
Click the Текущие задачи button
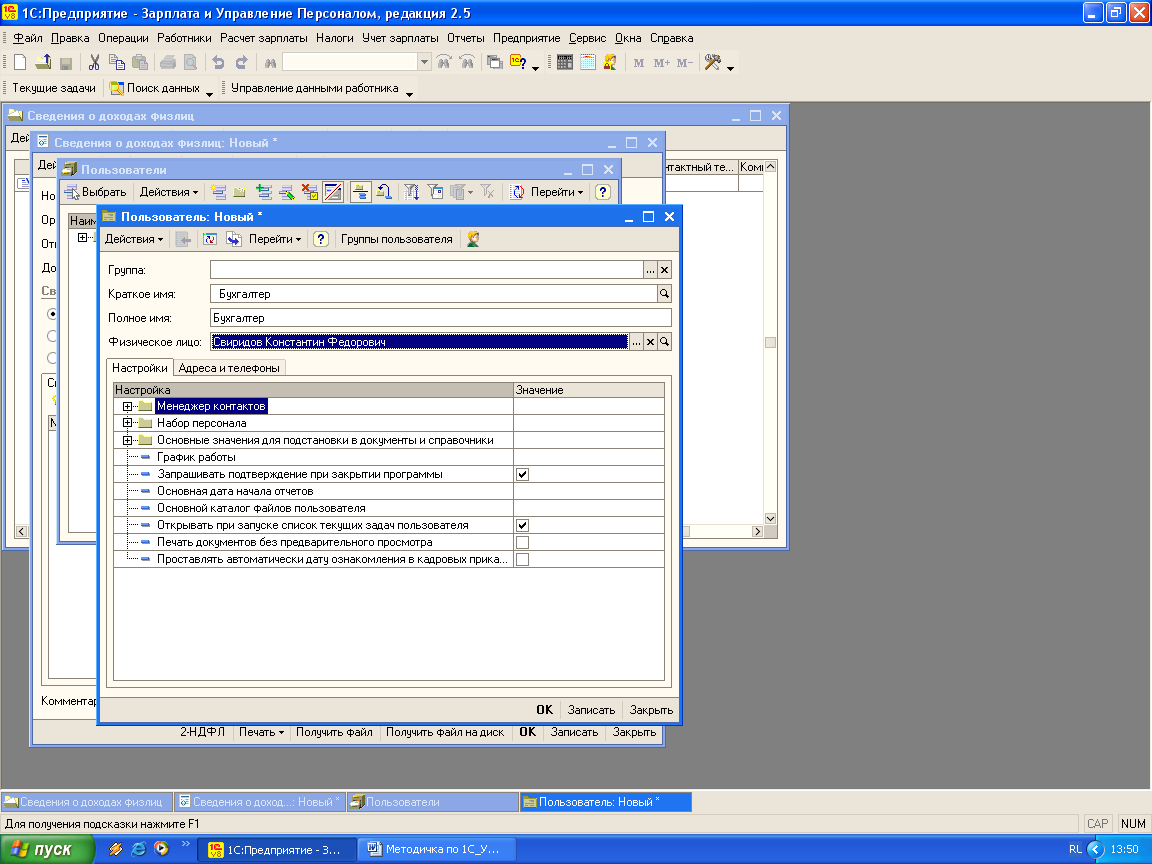point(54,88)
